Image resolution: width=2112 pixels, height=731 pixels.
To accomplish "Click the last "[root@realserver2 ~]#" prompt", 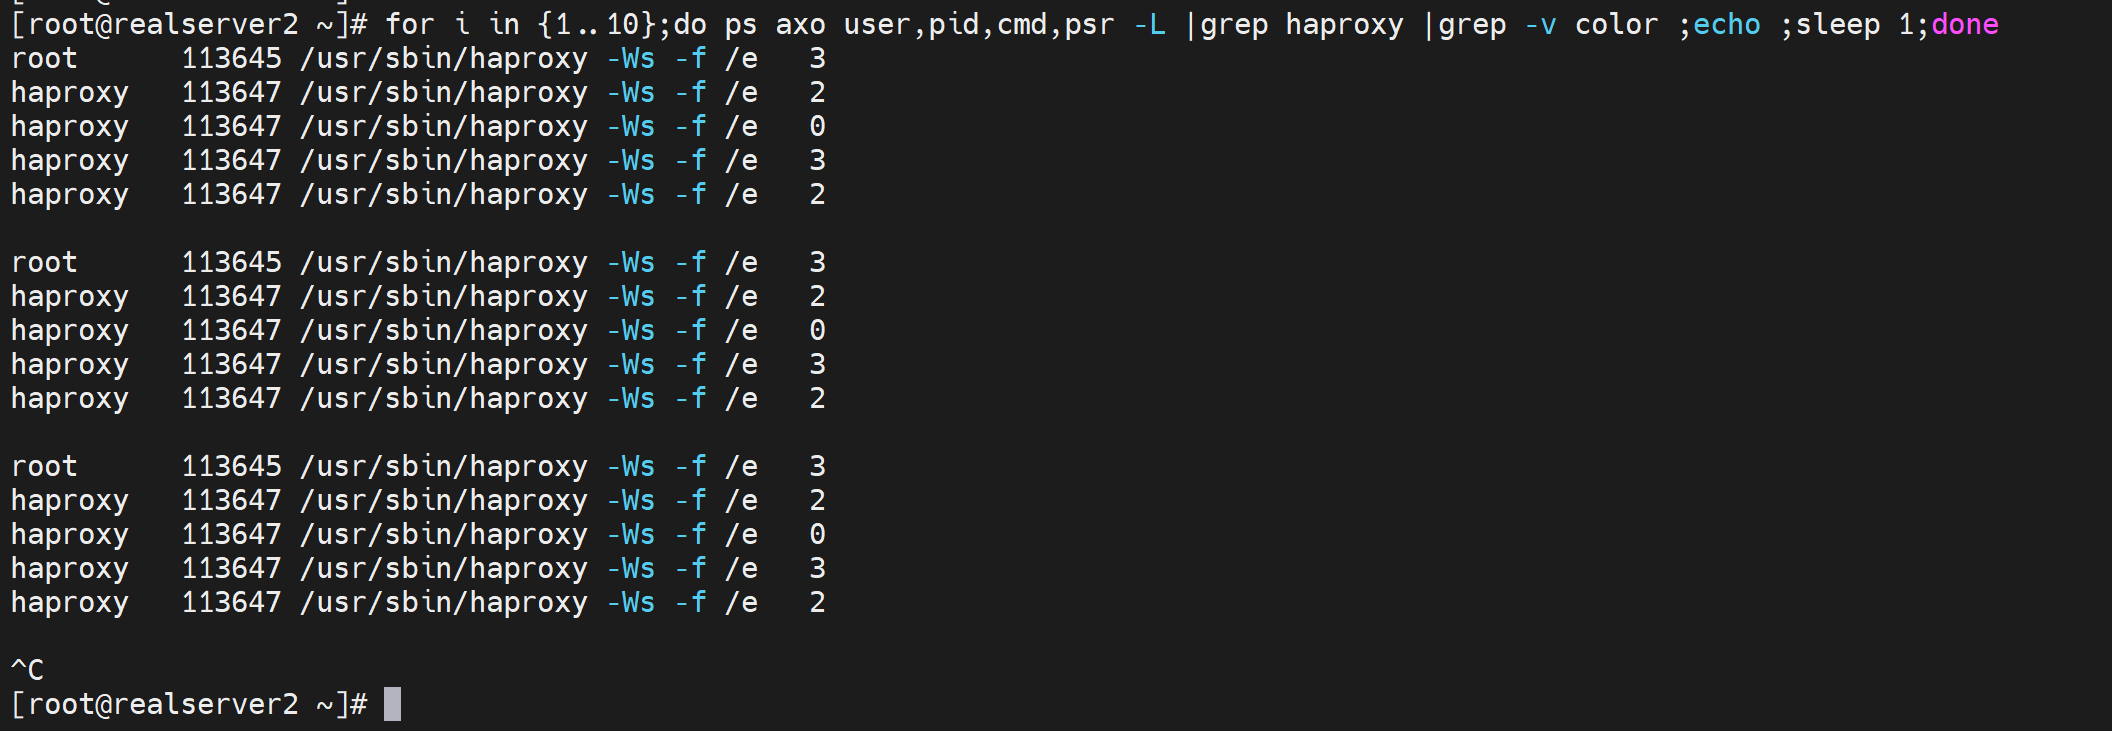I will pyautogui.click(x=189, y=704).
